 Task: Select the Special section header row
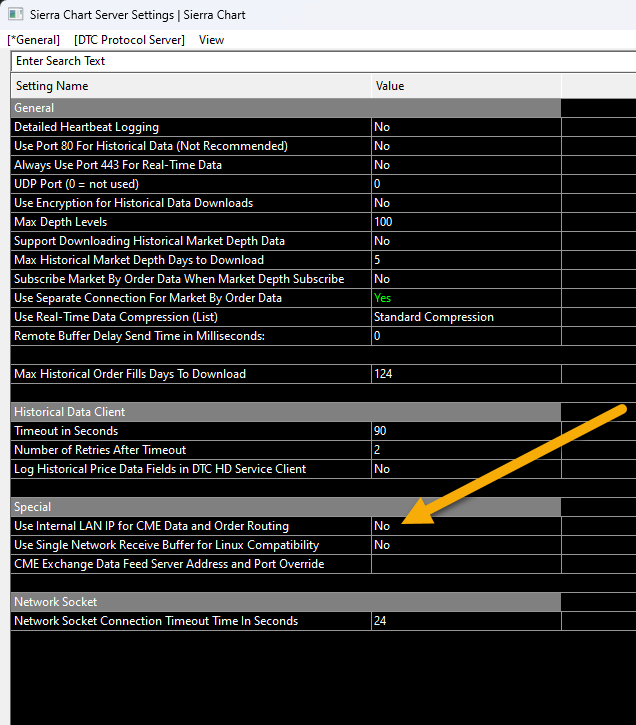coord(286,507)
